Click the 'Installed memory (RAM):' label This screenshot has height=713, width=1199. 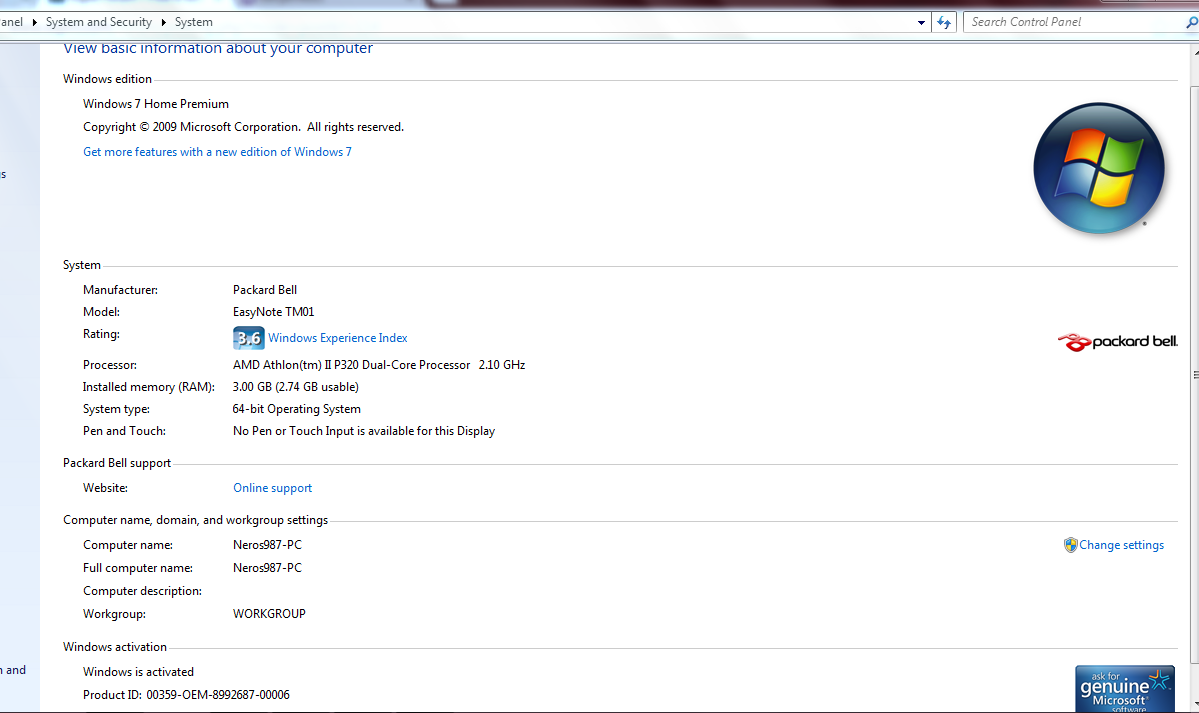[x=148, y=387]
